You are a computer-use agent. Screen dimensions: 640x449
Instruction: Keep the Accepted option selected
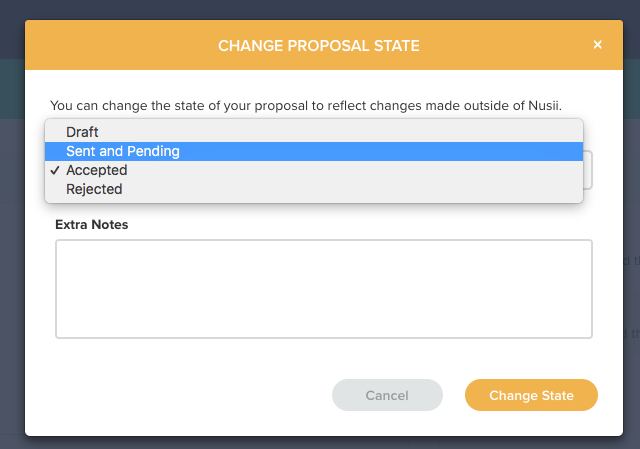97,170
